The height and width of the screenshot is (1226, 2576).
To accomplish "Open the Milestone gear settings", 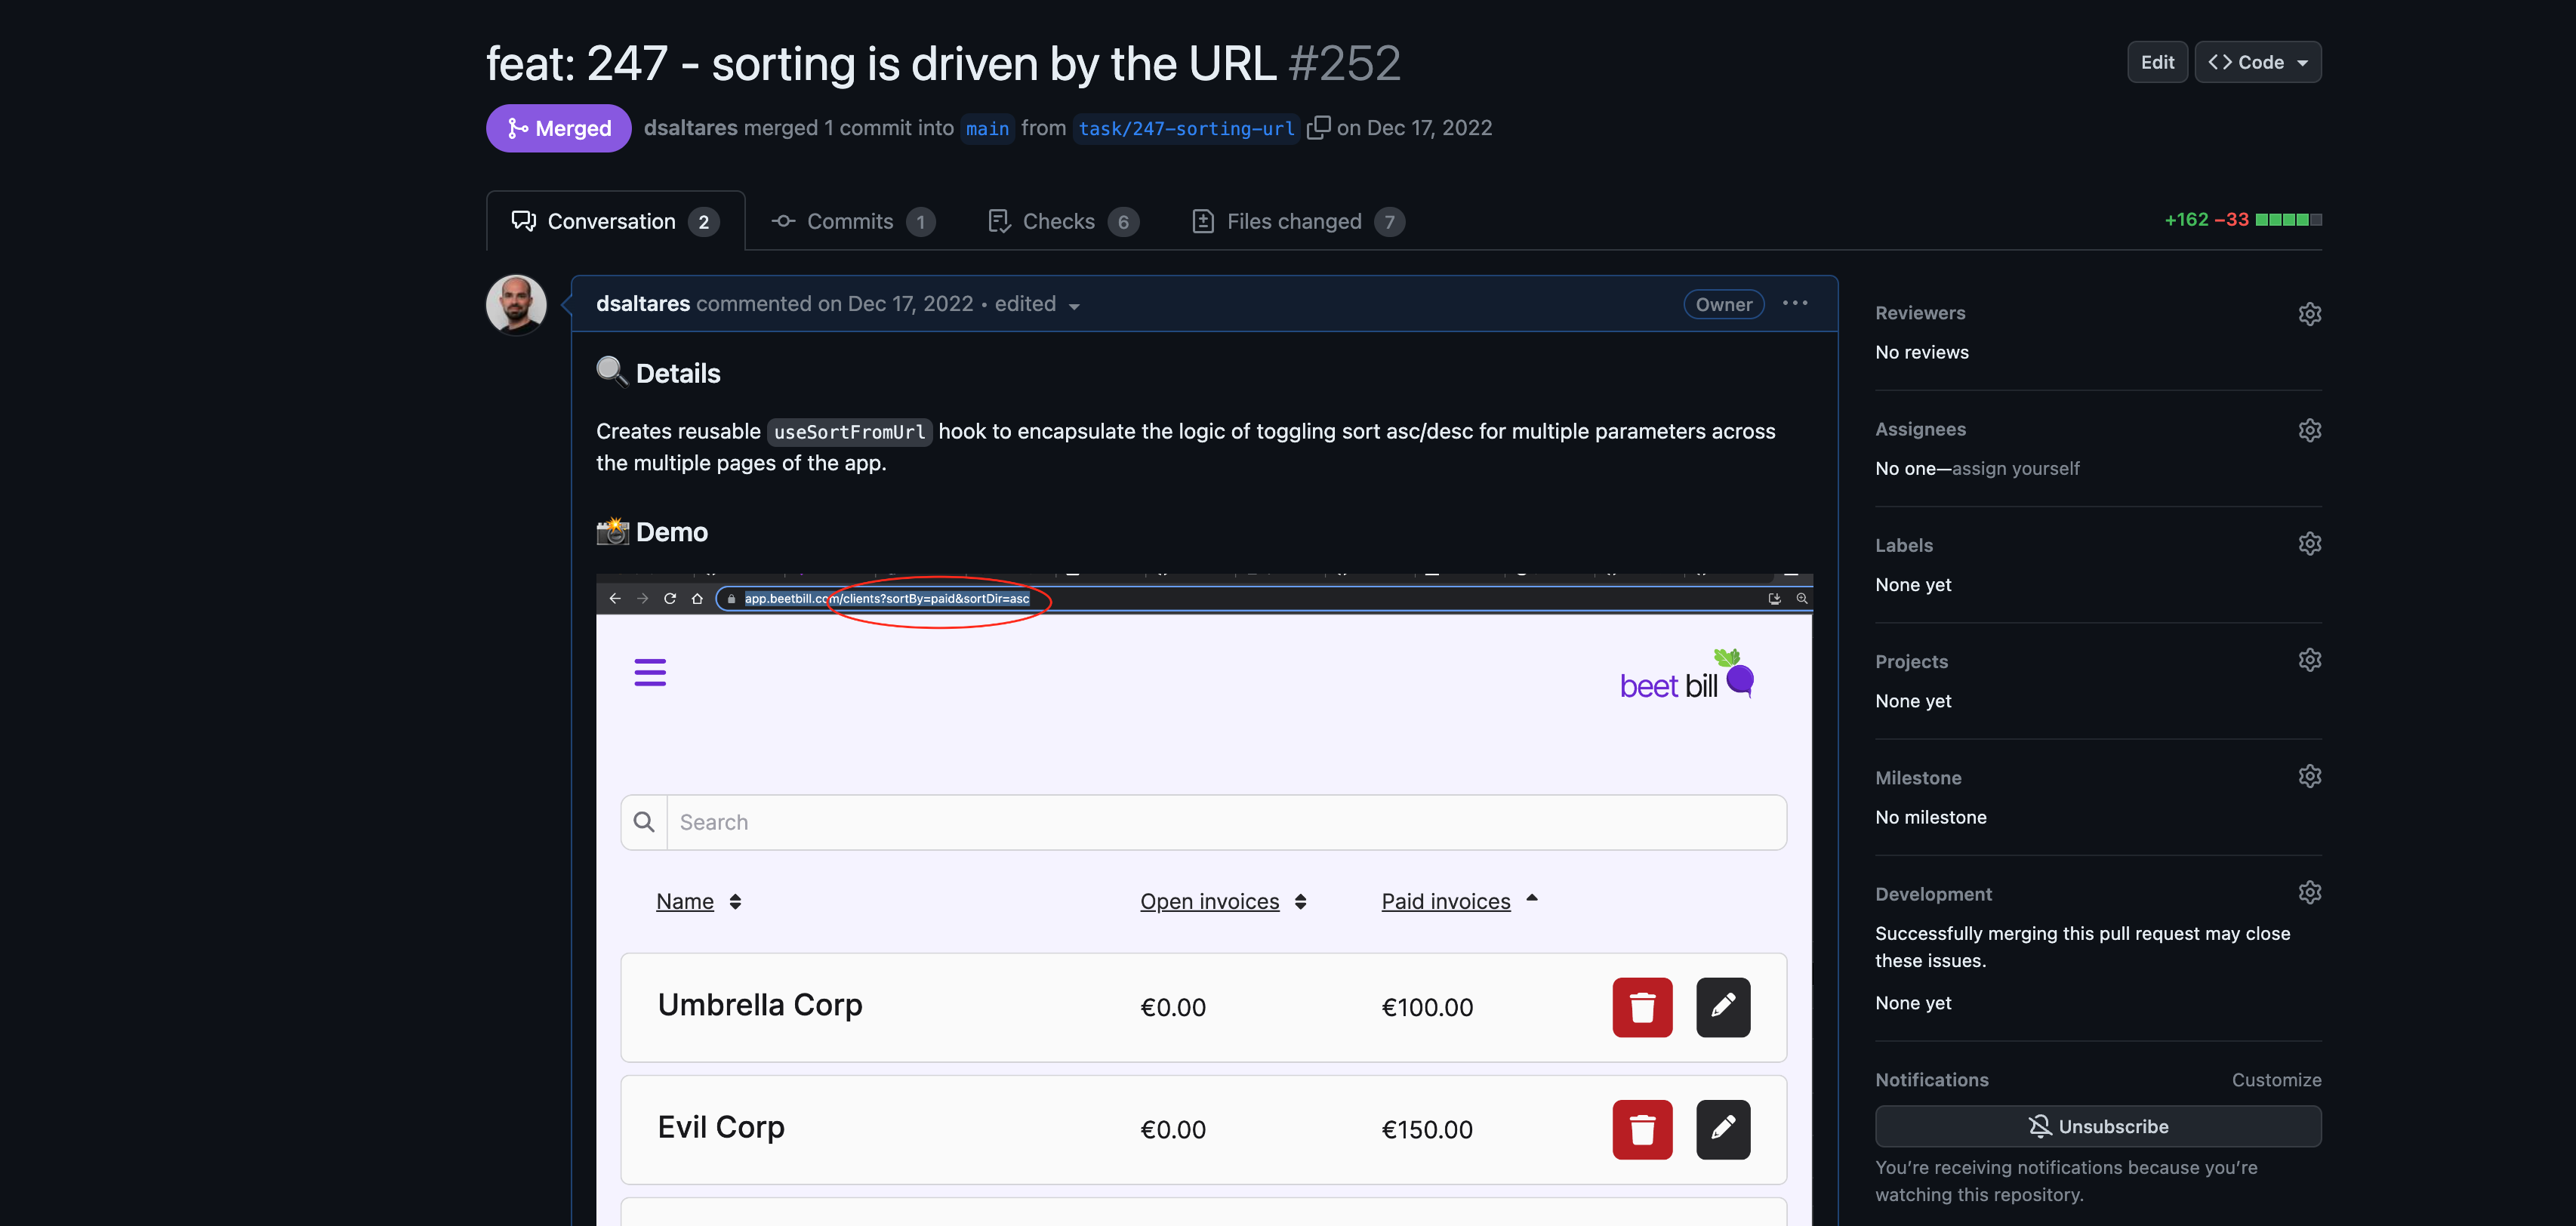I will coord(2309,775).
